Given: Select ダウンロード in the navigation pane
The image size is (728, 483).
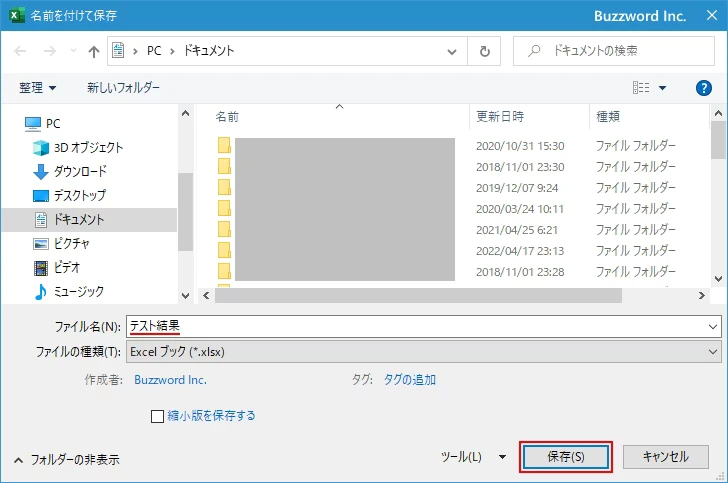Looking at the screenshot, I should pyautogui.click(x=70, y=171).
